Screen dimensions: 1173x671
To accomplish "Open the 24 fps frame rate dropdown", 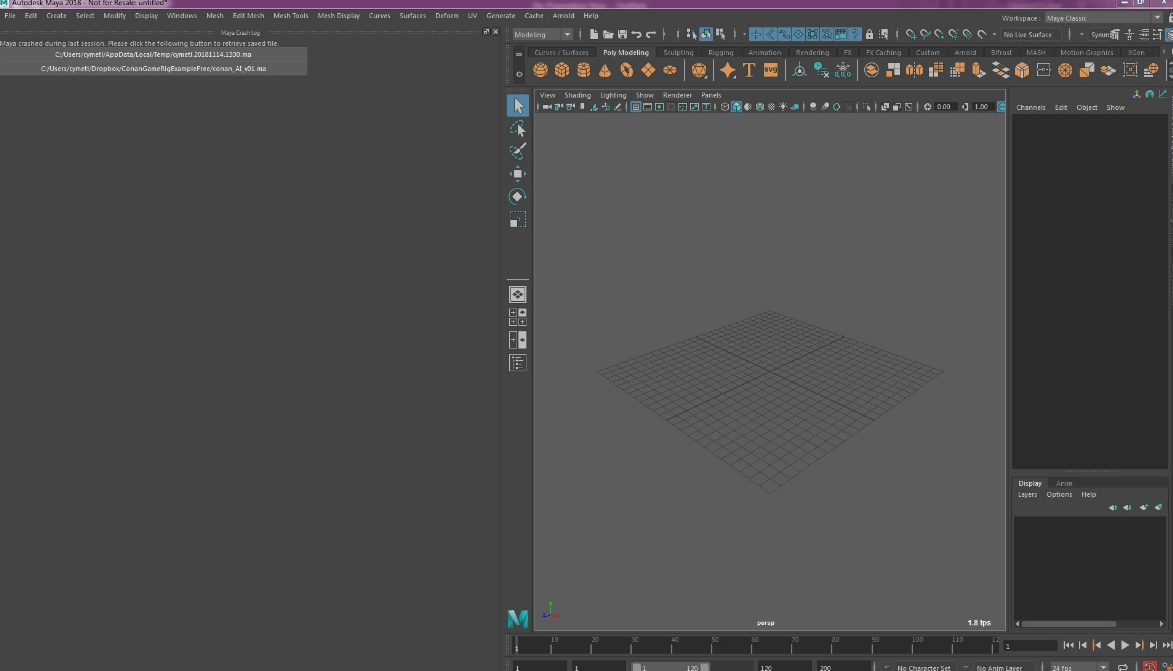I will (x=1079, y=667).
